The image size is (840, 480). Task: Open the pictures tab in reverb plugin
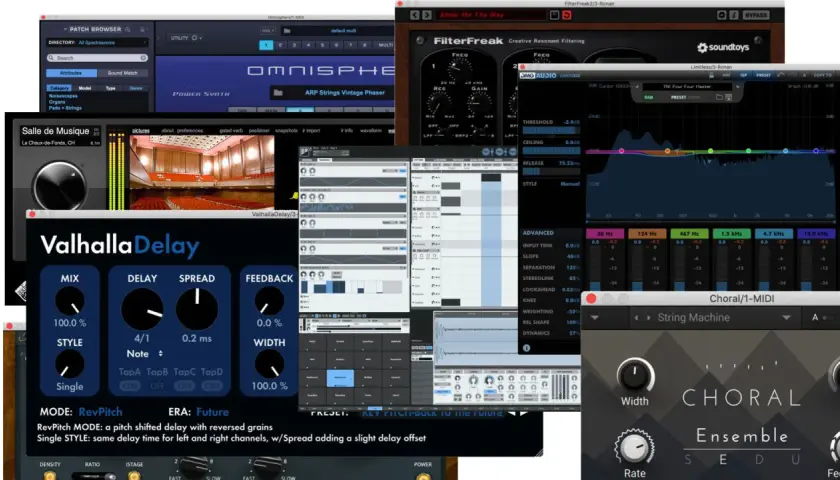pyautogui.click(x=141, y=130)
